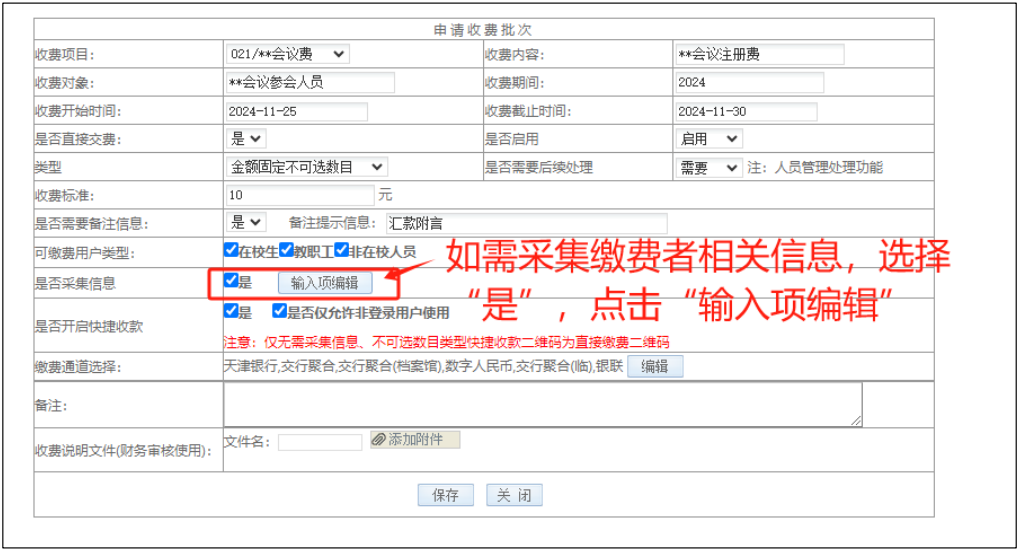Toggle the 是否采集信息 是 checkbox
The width and height of the screenshot is (1020, 550).
coord(231,281)
